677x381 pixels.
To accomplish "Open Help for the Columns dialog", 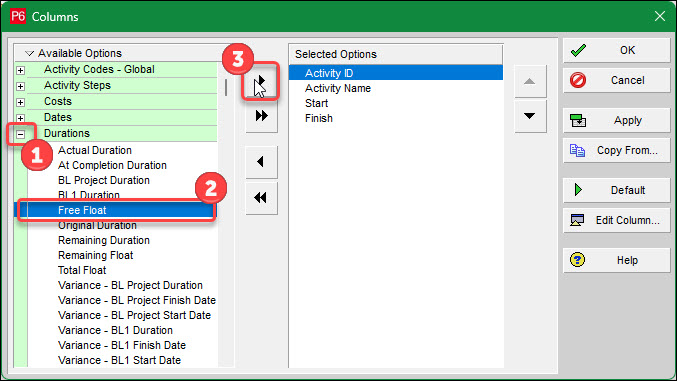I will [616, 260].
